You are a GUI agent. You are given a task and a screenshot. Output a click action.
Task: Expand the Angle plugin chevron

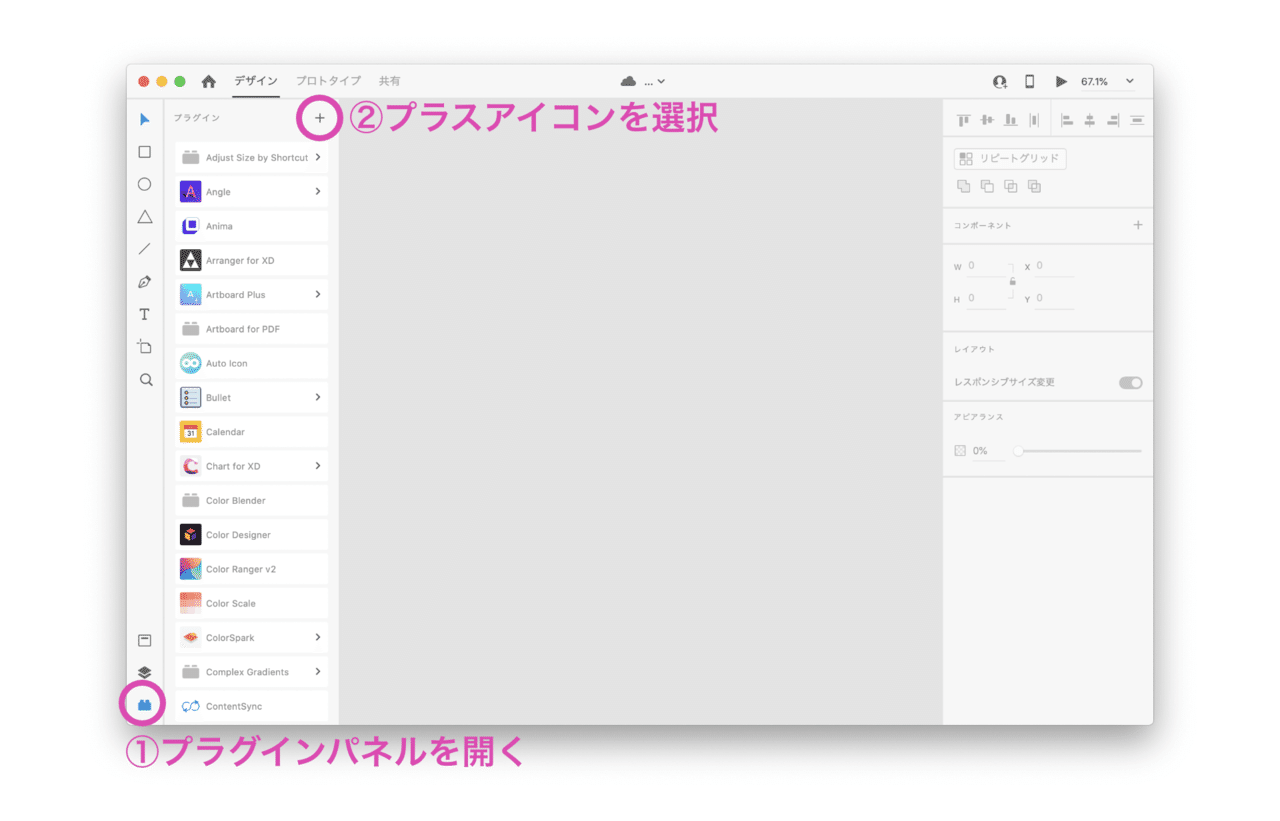(x=318, y=191)
